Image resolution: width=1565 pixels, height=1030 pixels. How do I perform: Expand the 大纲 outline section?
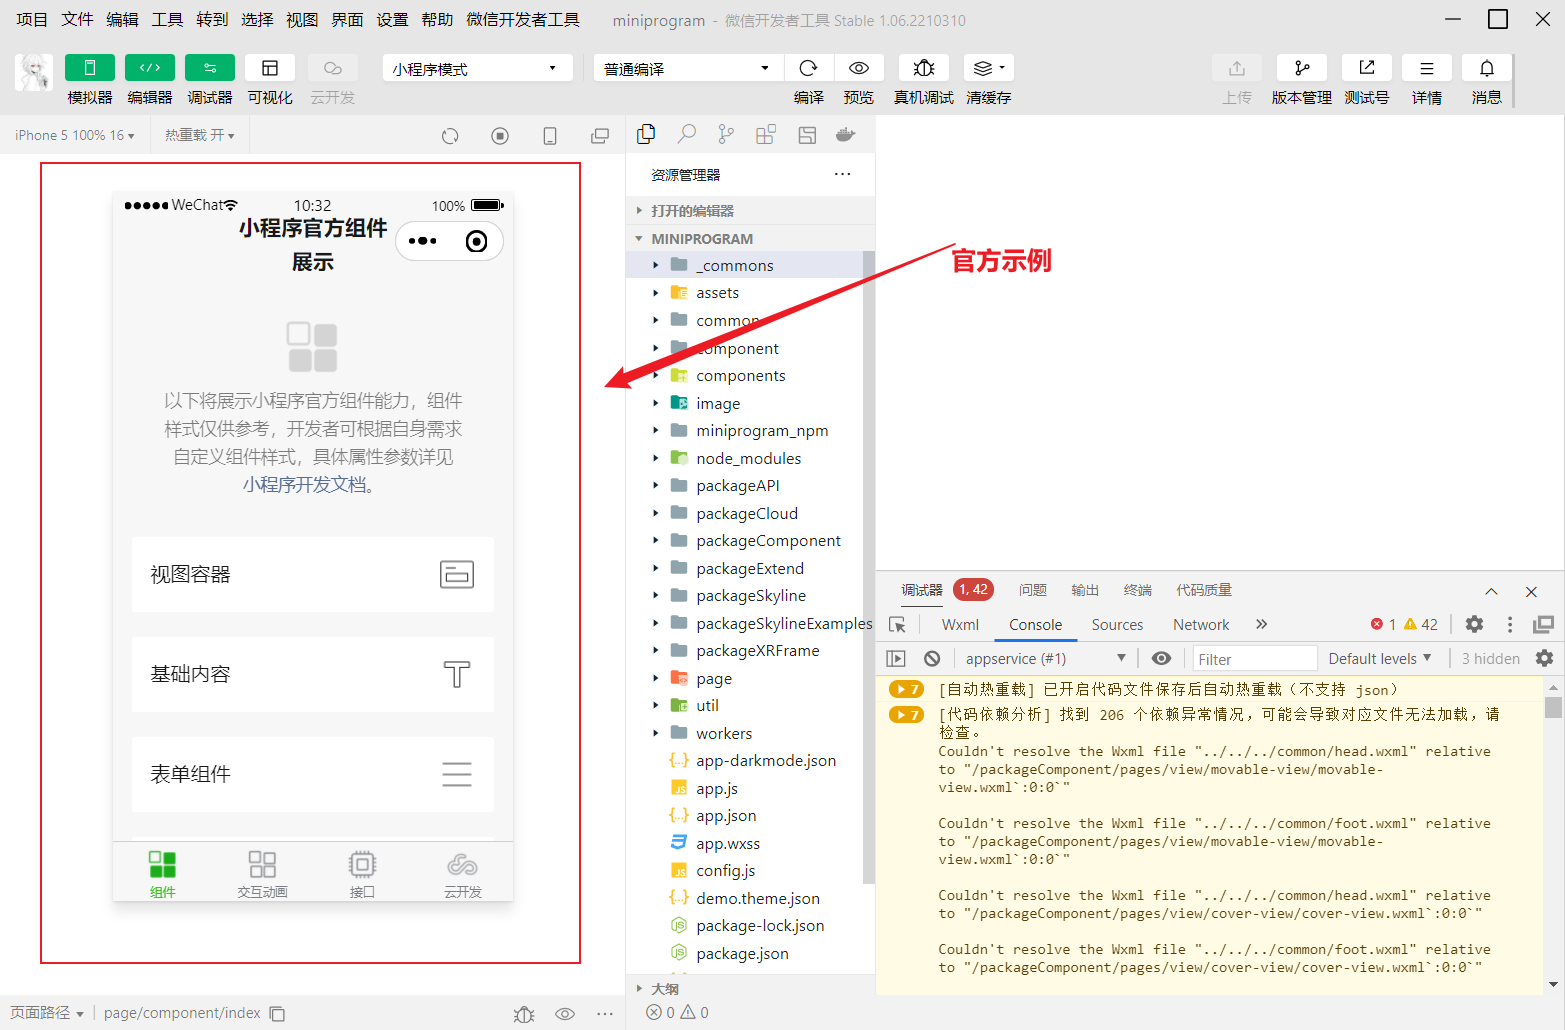[x=750, y=989]
